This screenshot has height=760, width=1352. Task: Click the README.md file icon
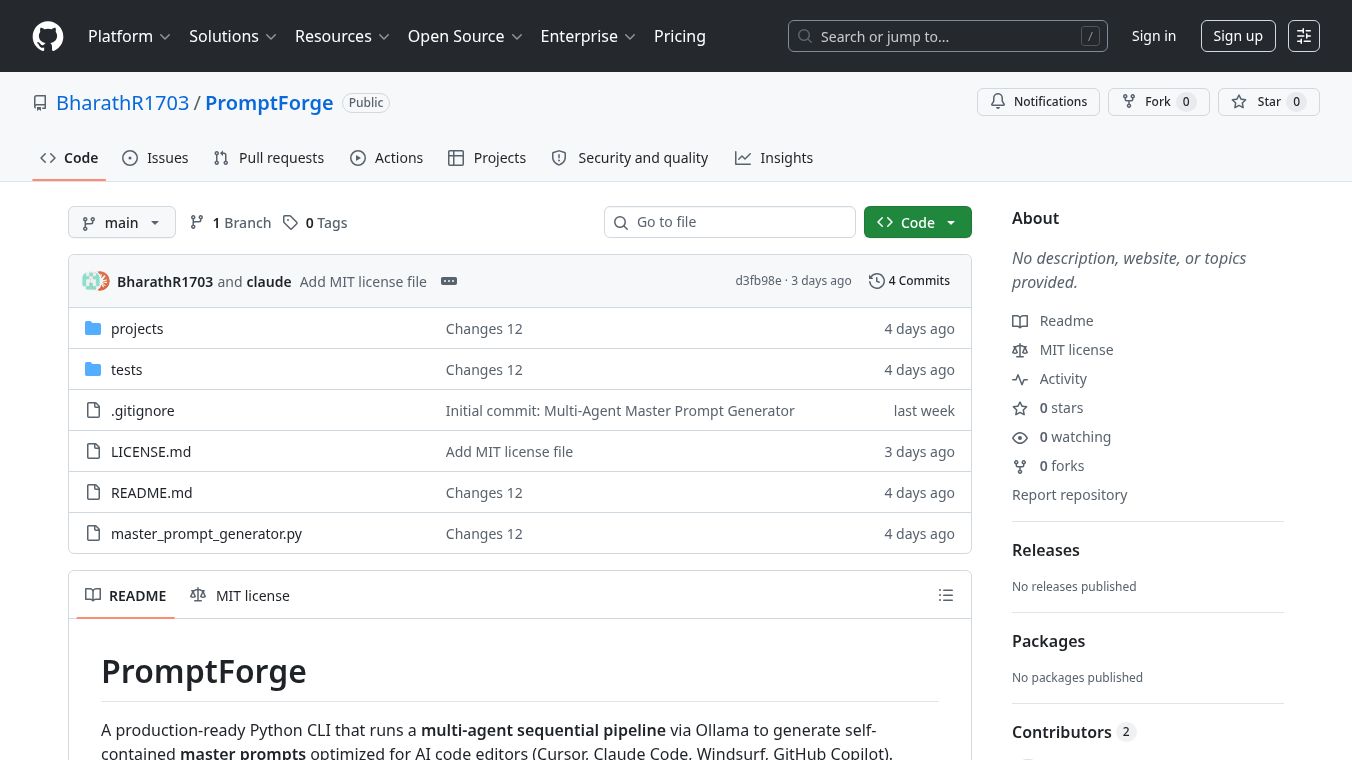pos(93,493)
